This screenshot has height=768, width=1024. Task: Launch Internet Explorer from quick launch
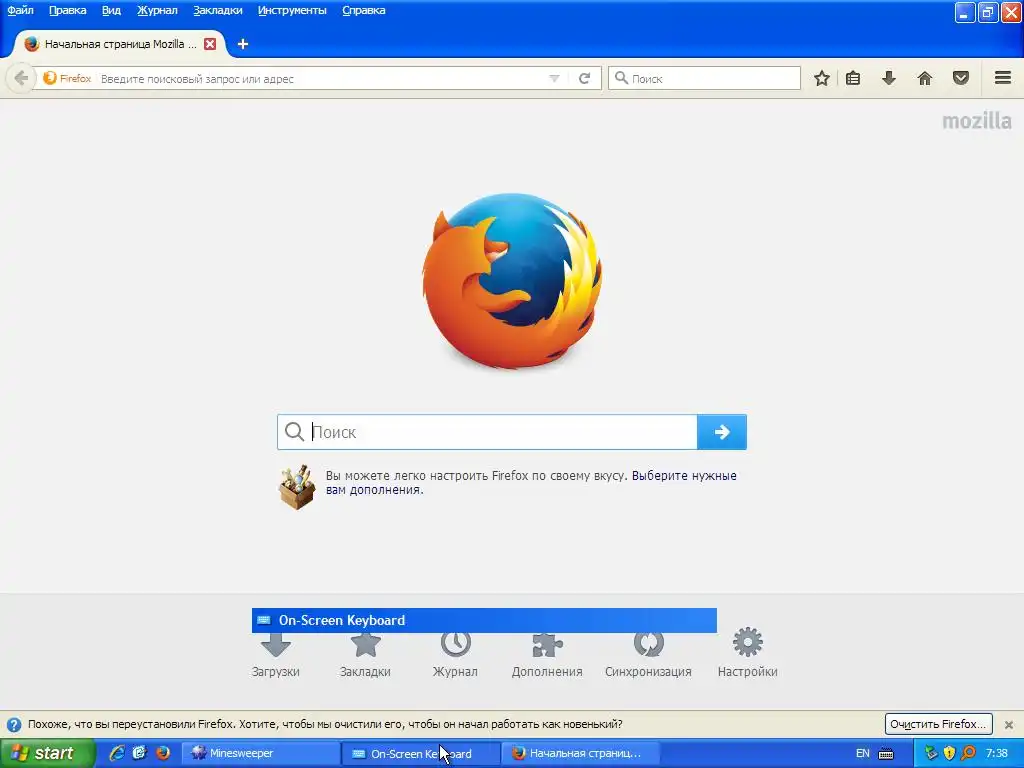tap(117, 753)
